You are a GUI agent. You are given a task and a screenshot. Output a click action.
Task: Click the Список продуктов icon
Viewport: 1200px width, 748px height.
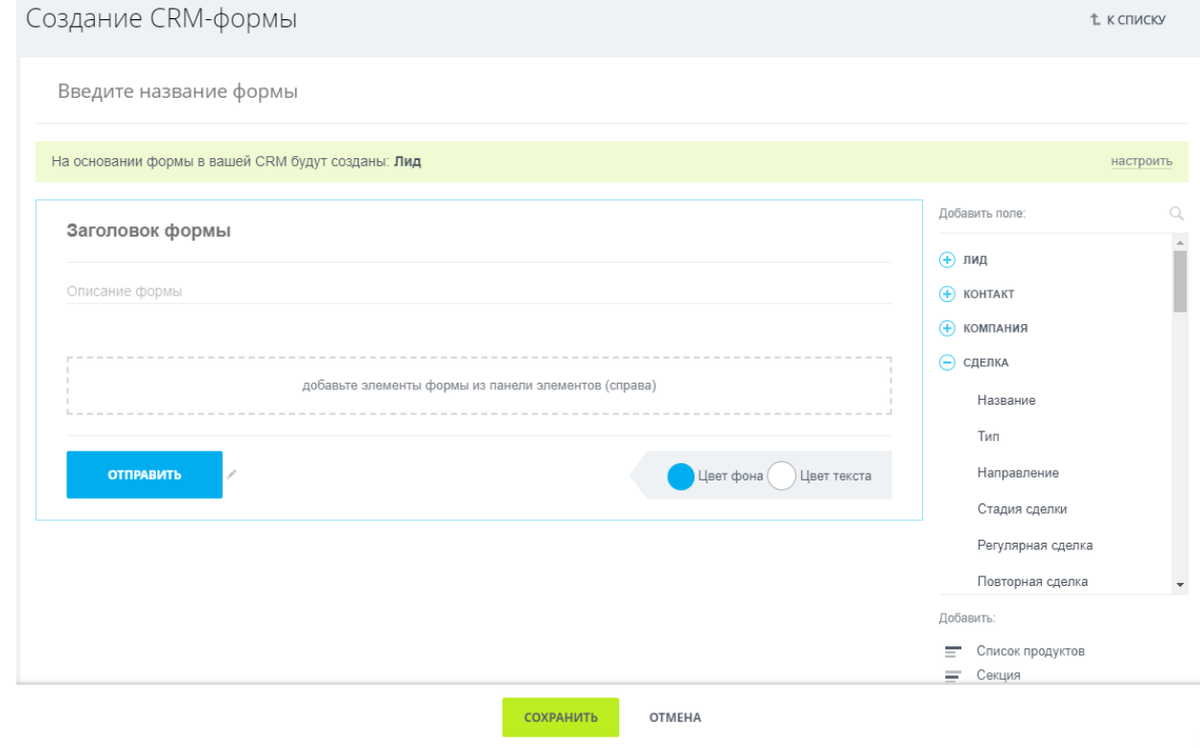[953, 651]
